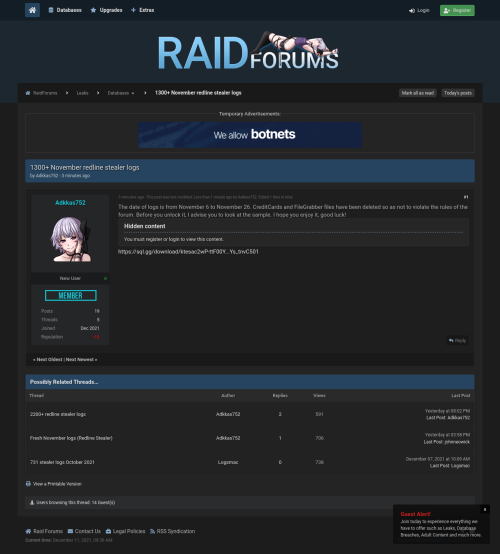Click the views count 706

[x=319, y=438]
